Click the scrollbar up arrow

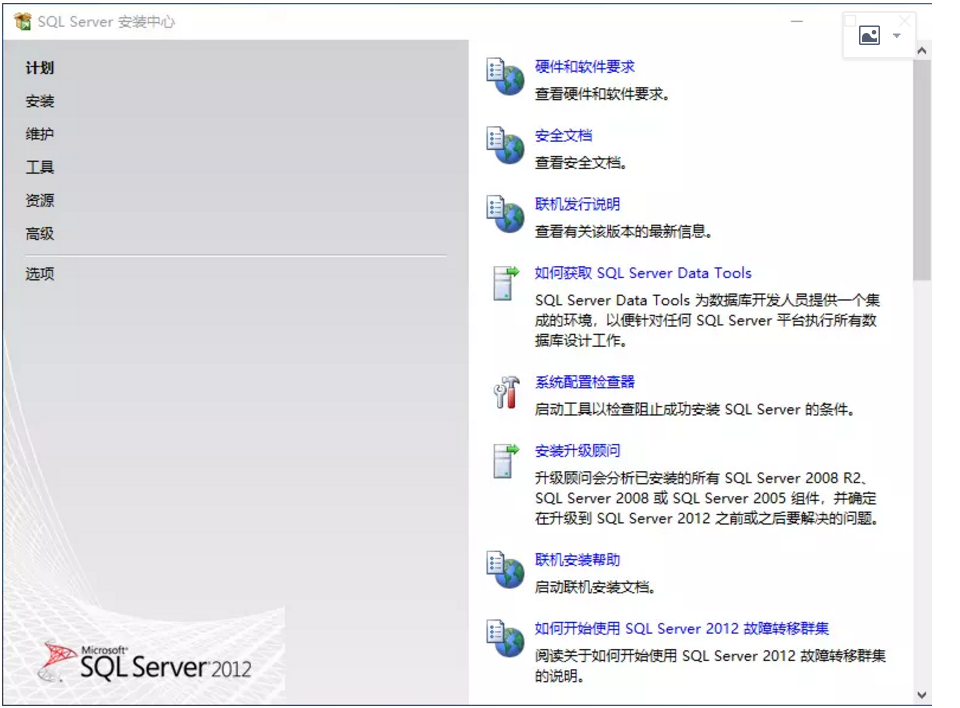(921, 51)
